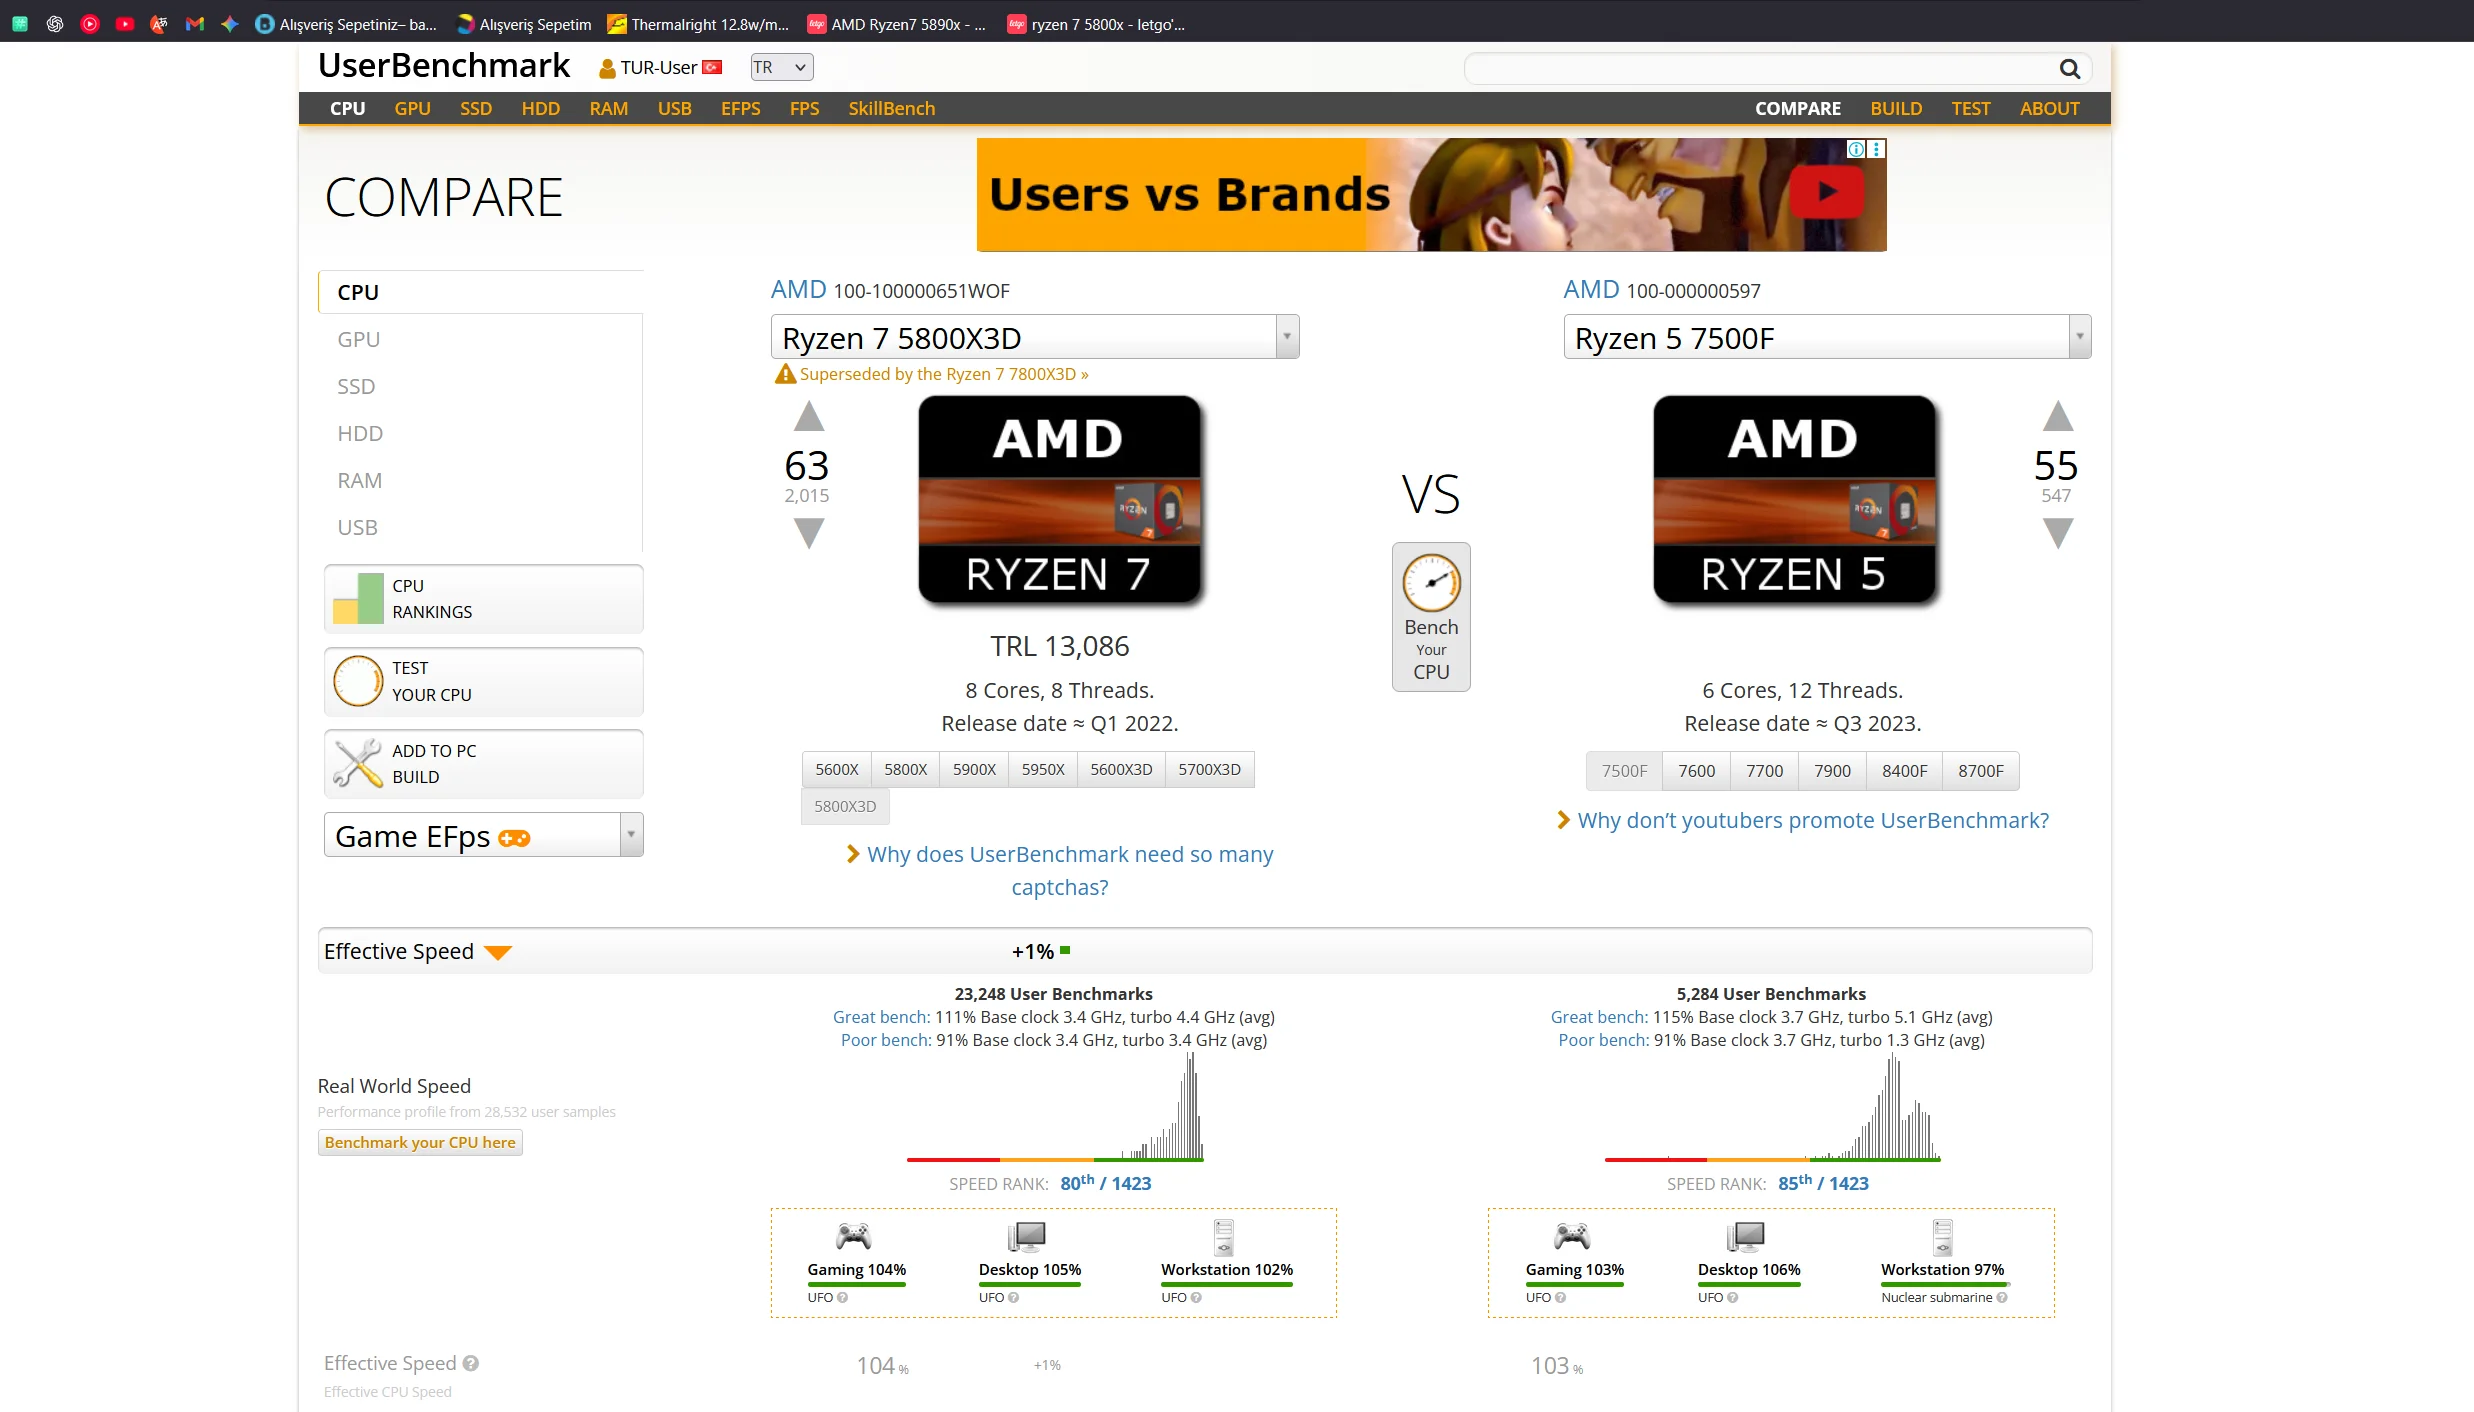This screenshot has width=2474, height=1412.
Task: Open the Ryzen 7 5800X3D dropdown
Action: [1287, 337]
